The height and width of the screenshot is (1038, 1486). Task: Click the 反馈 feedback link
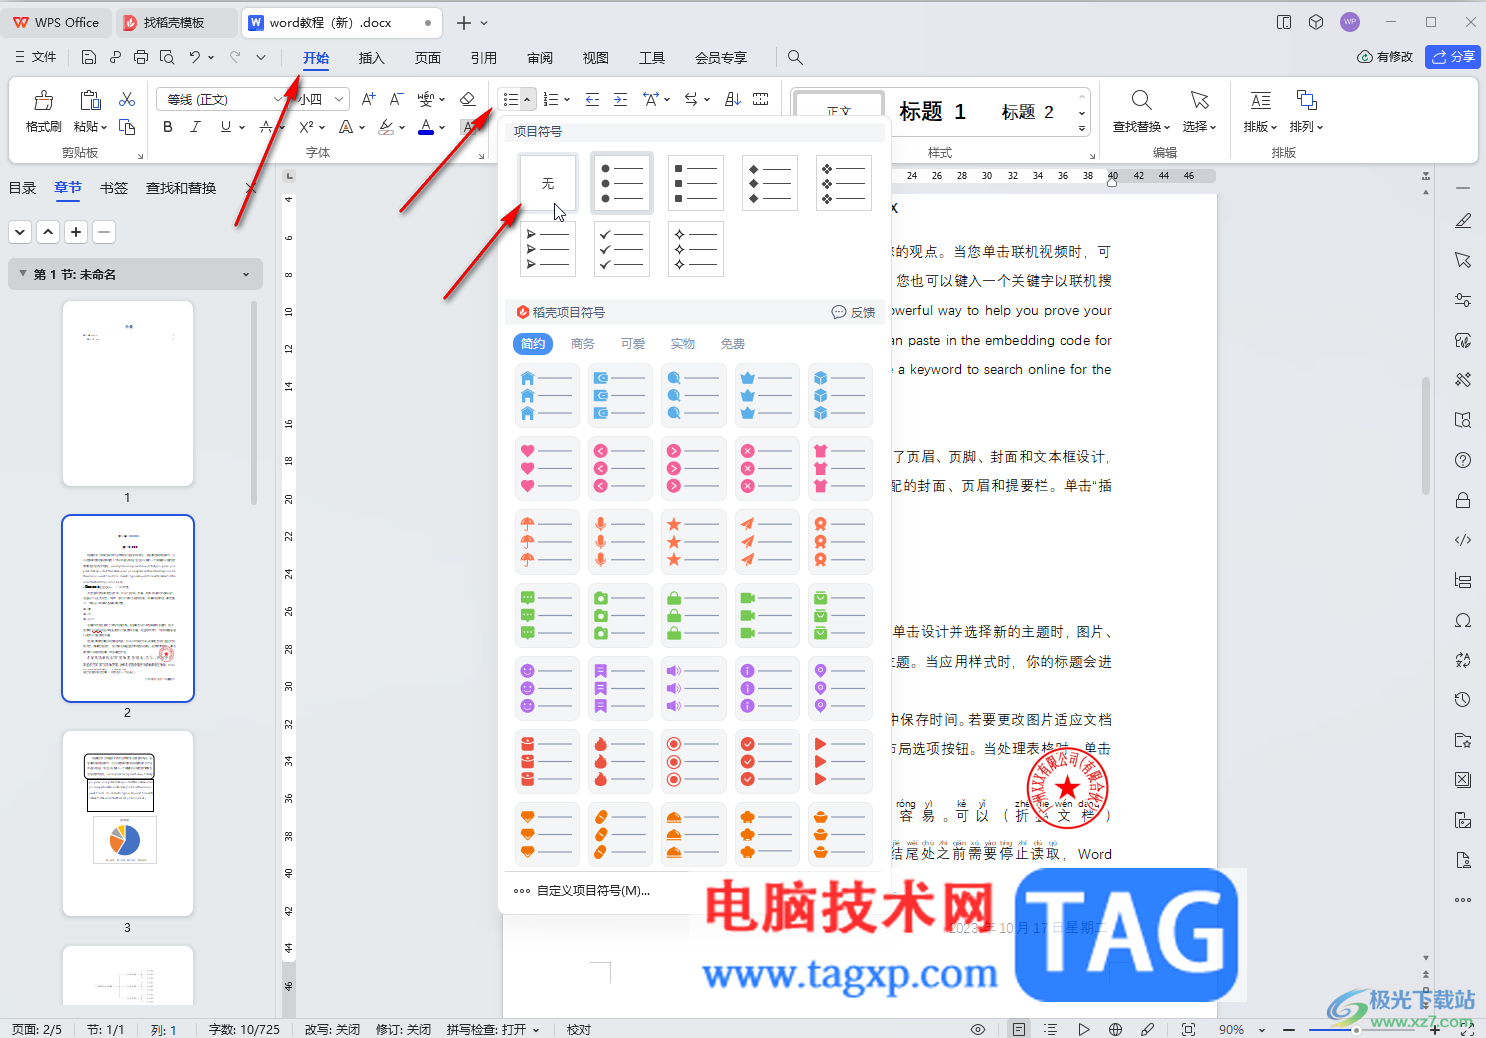point(854,312)
